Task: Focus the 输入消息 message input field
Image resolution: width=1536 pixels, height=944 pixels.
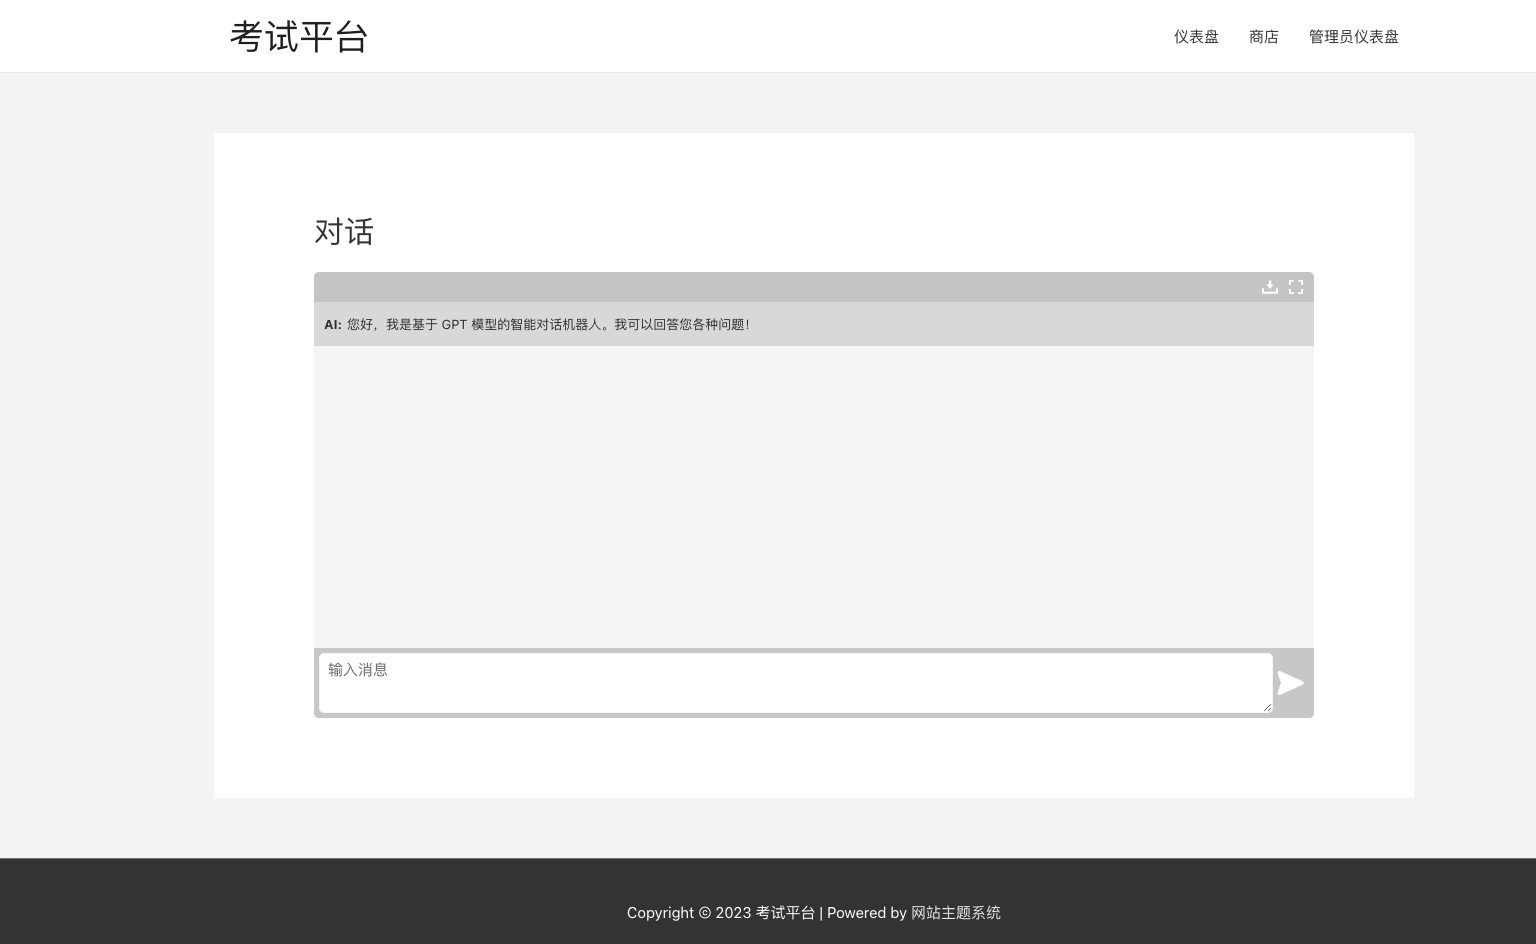Action: (796, 683)
